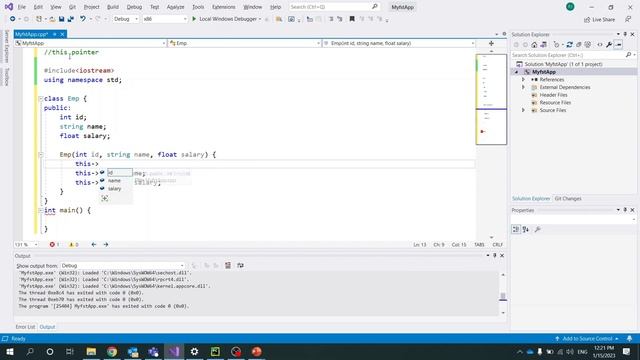Toggle Preview Selected Items in Solution Explorer

618,45
